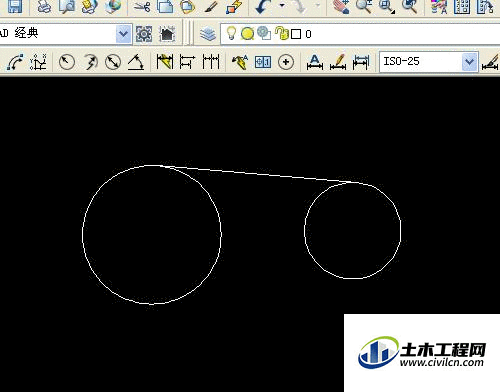Click layer 0 color swatch square
The width and height of the screenshot is (500, 392).
(296, 34)
